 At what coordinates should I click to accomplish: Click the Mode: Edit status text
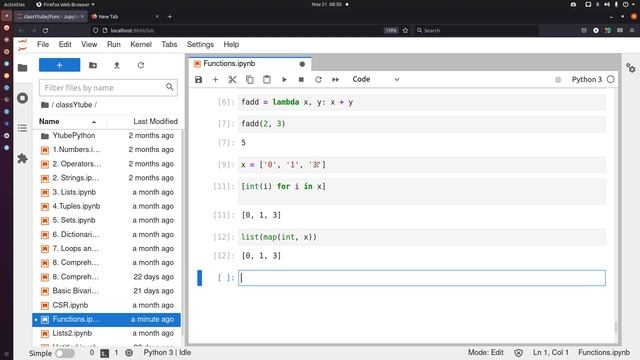pyautogui.click(x=486, y=353)
